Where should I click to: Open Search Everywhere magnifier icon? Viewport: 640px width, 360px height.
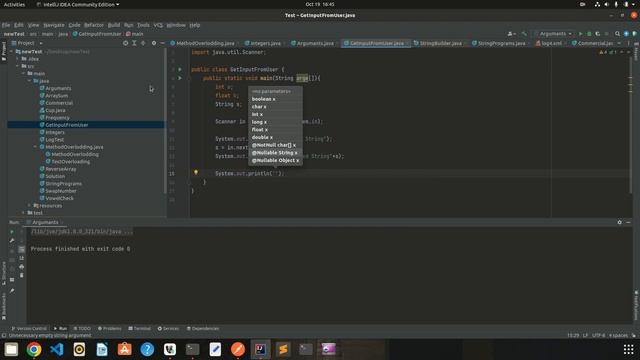pyautogui.click(x=617, y=34)
